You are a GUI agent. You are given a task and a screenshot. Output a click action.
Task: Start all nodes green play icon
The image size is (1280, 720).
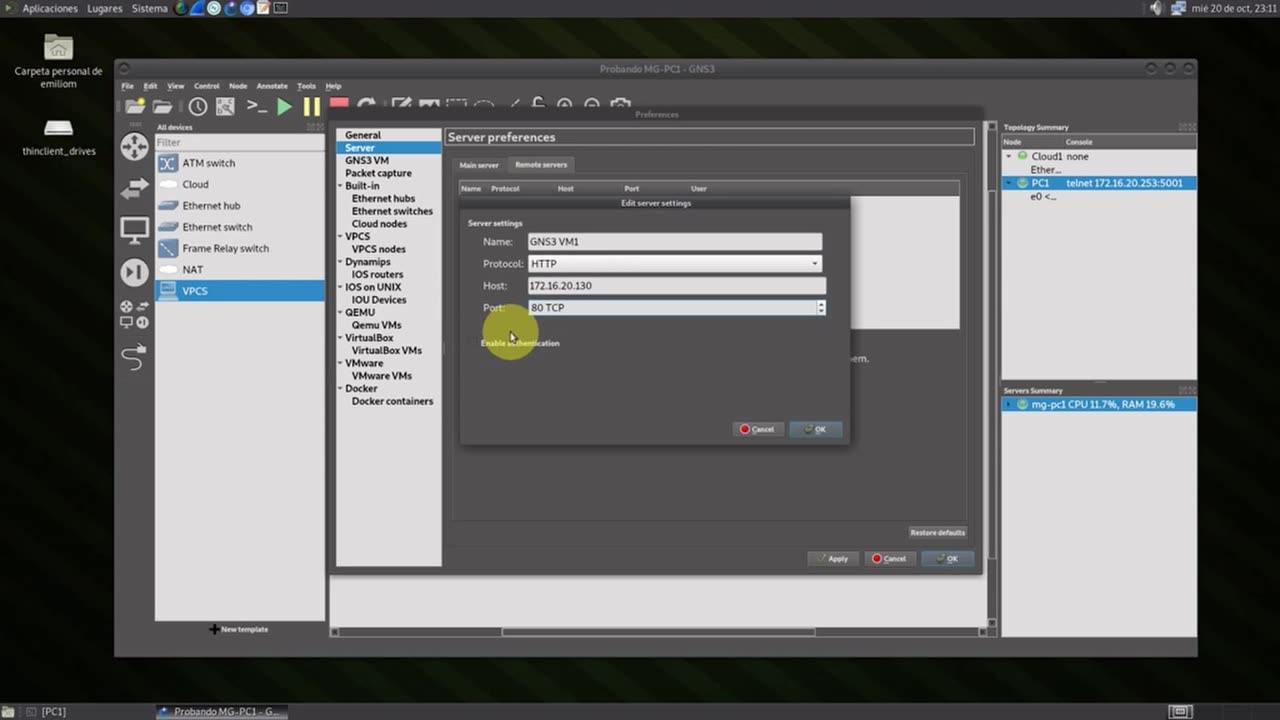pyautogui.click(x=285, y=106)
